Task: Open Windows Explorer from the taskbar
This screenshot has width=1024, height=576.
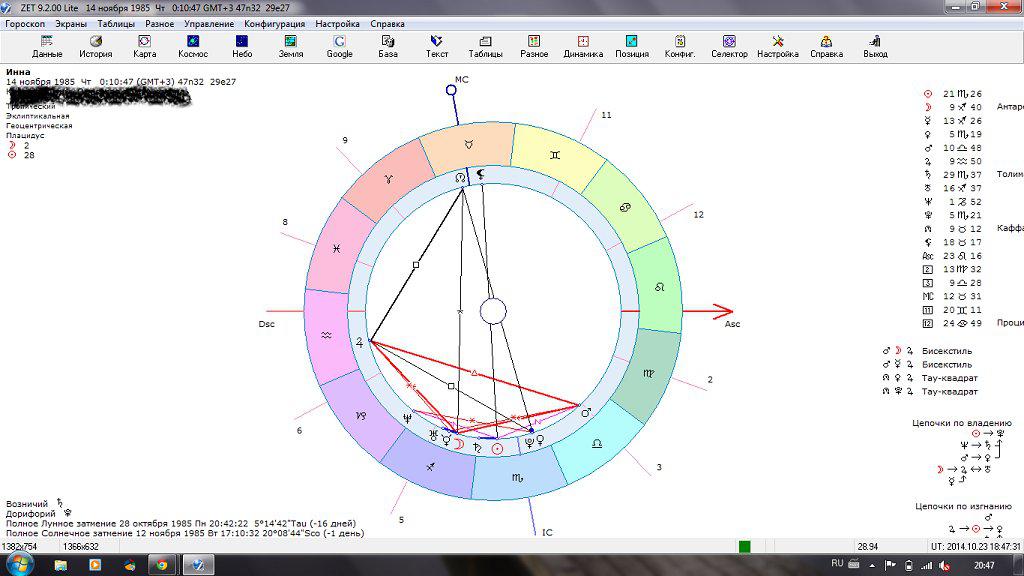Action: pyautogui.click(x=61, y=565)
